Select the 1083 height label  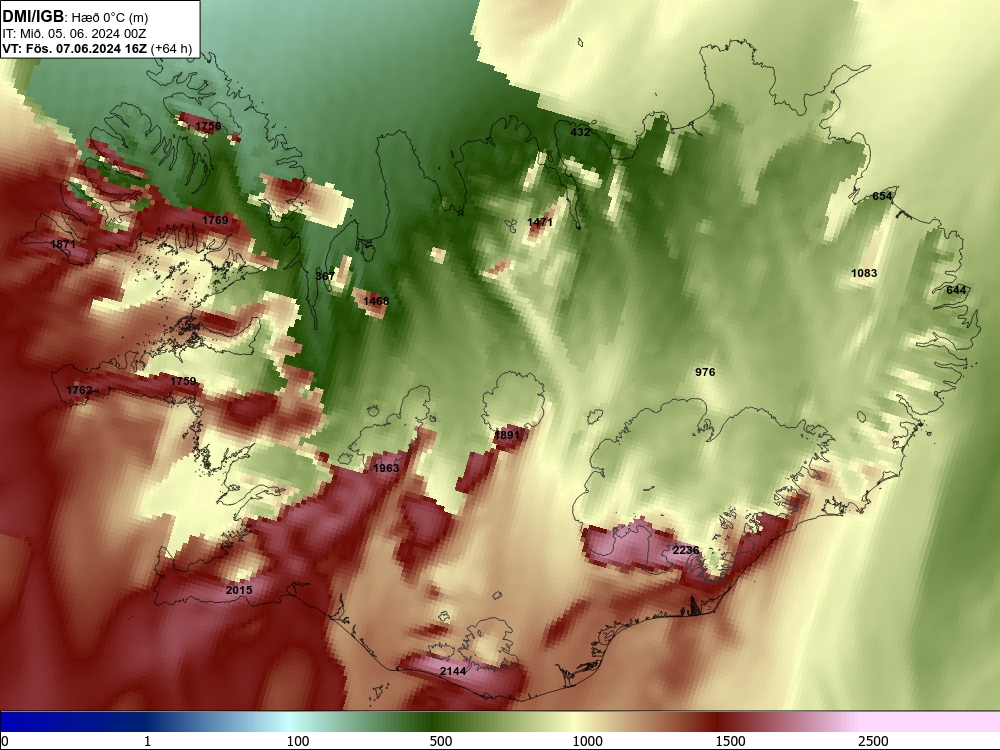(864, 273)
